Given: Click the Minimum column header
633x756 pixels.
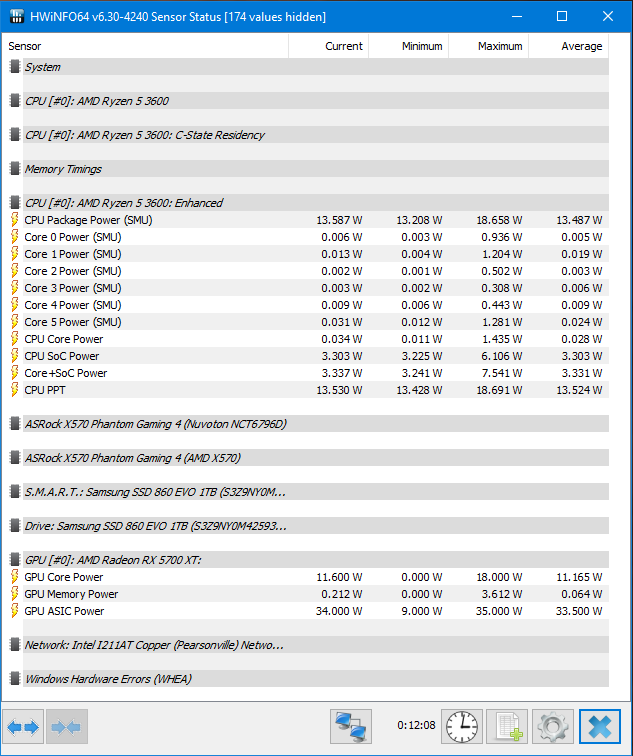Looking at the screenshot, I should (409, 46).
